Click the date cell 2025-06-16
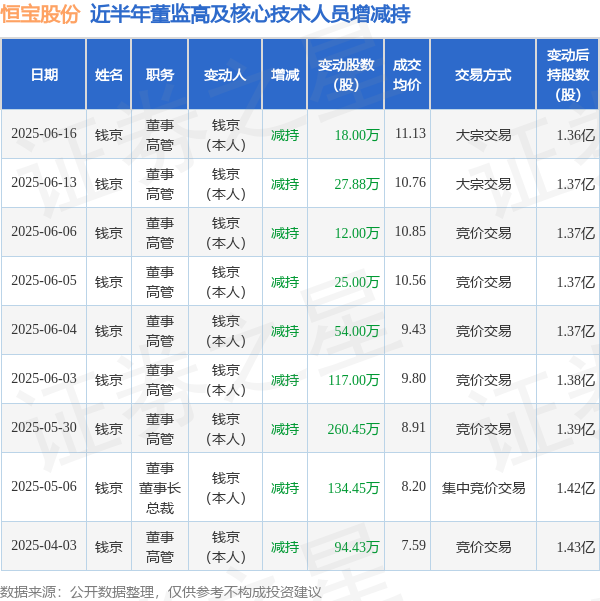This screenshot has width=600, height=601. [44, 134]
